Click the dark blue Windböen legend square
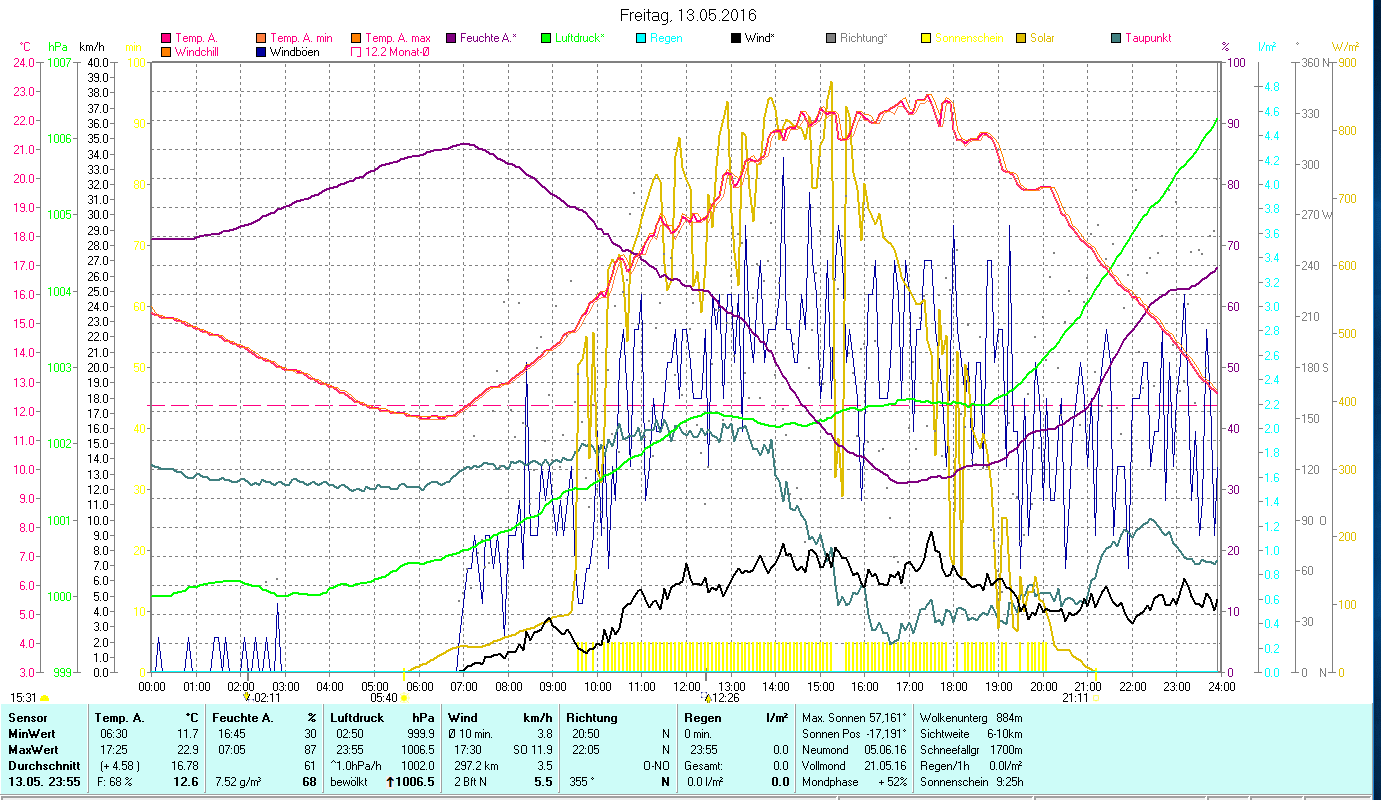Image resolution: width=1381 pixels, height=800 pixels. (x=262, y=51)
